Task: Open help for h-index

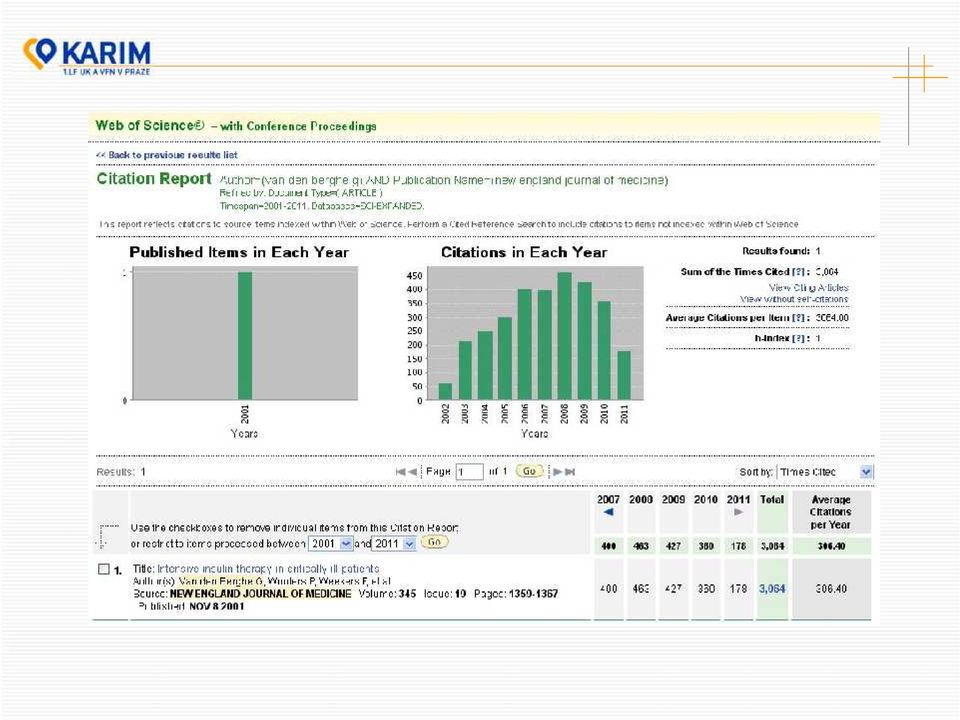Action: coord(798,338)
